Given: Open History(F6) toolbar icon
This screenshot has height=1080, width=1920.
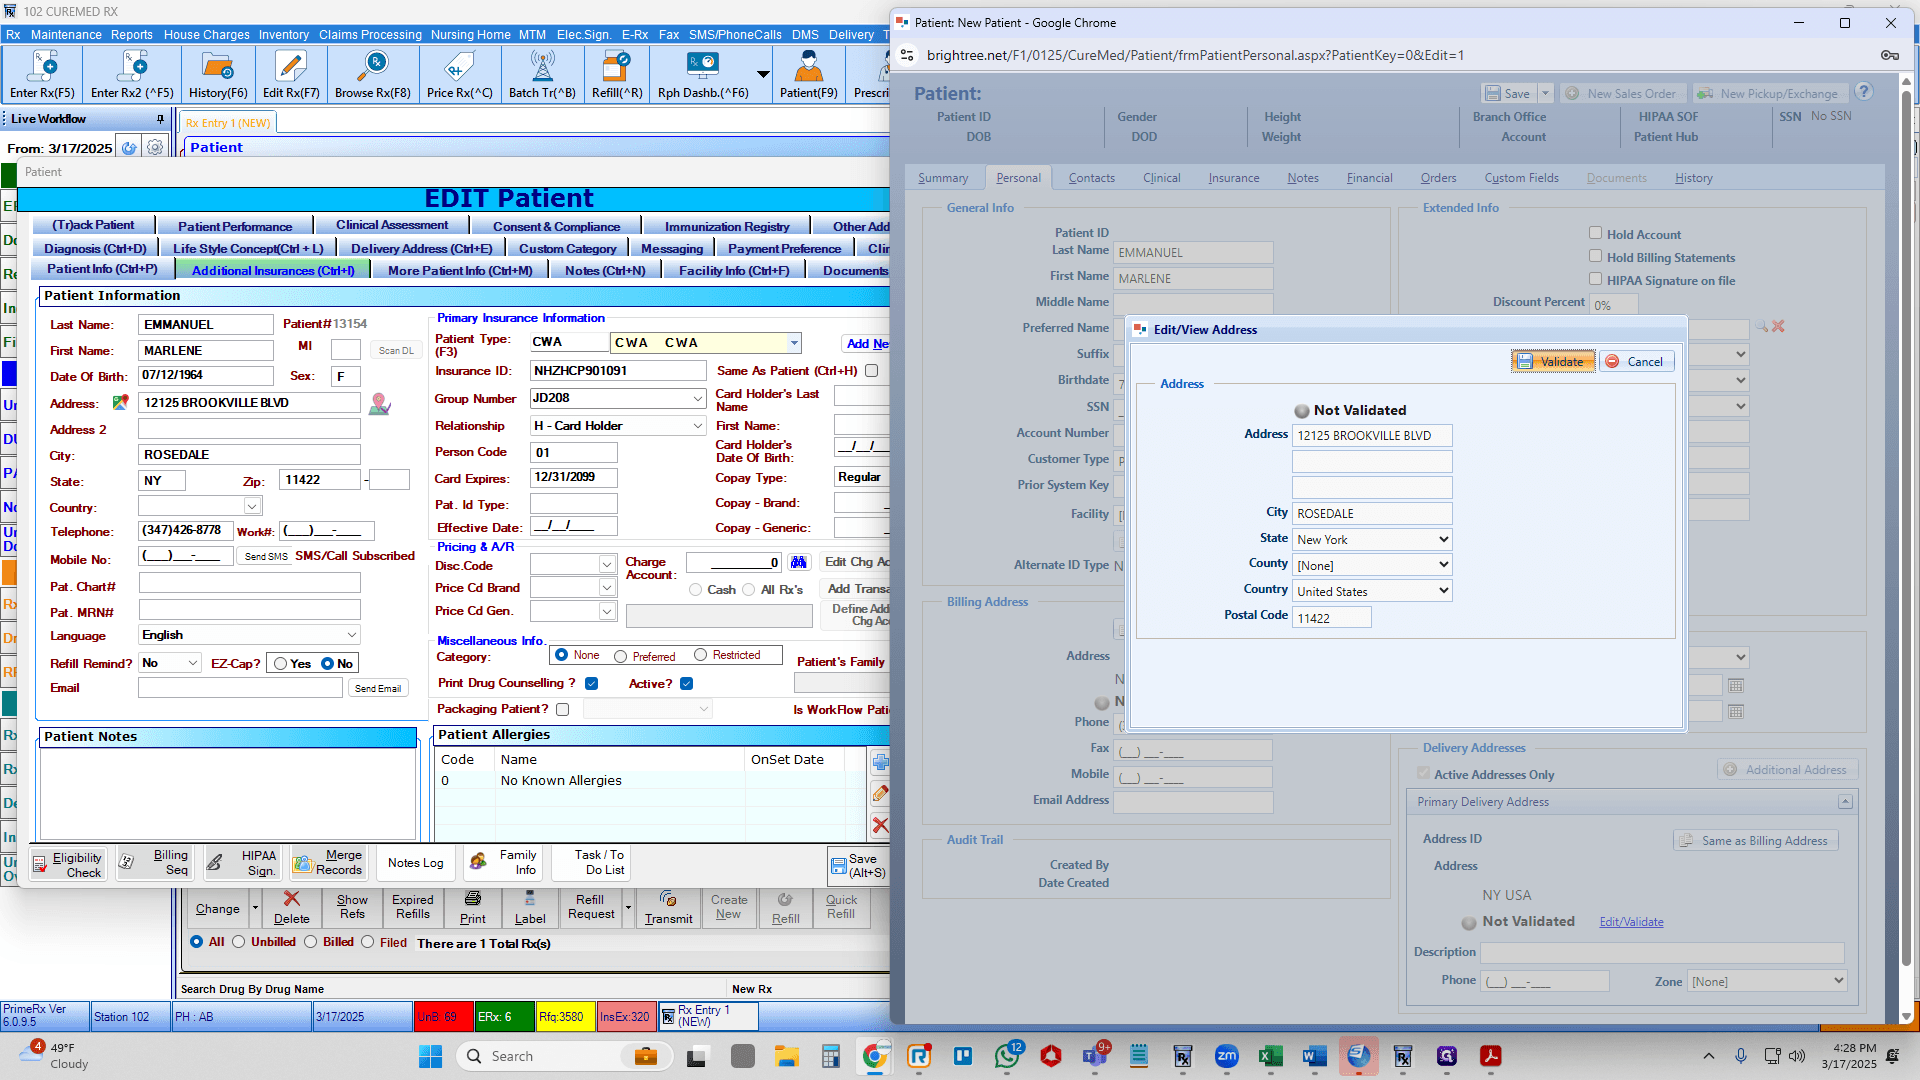Looking at the screenshot, I should [218, 76].
